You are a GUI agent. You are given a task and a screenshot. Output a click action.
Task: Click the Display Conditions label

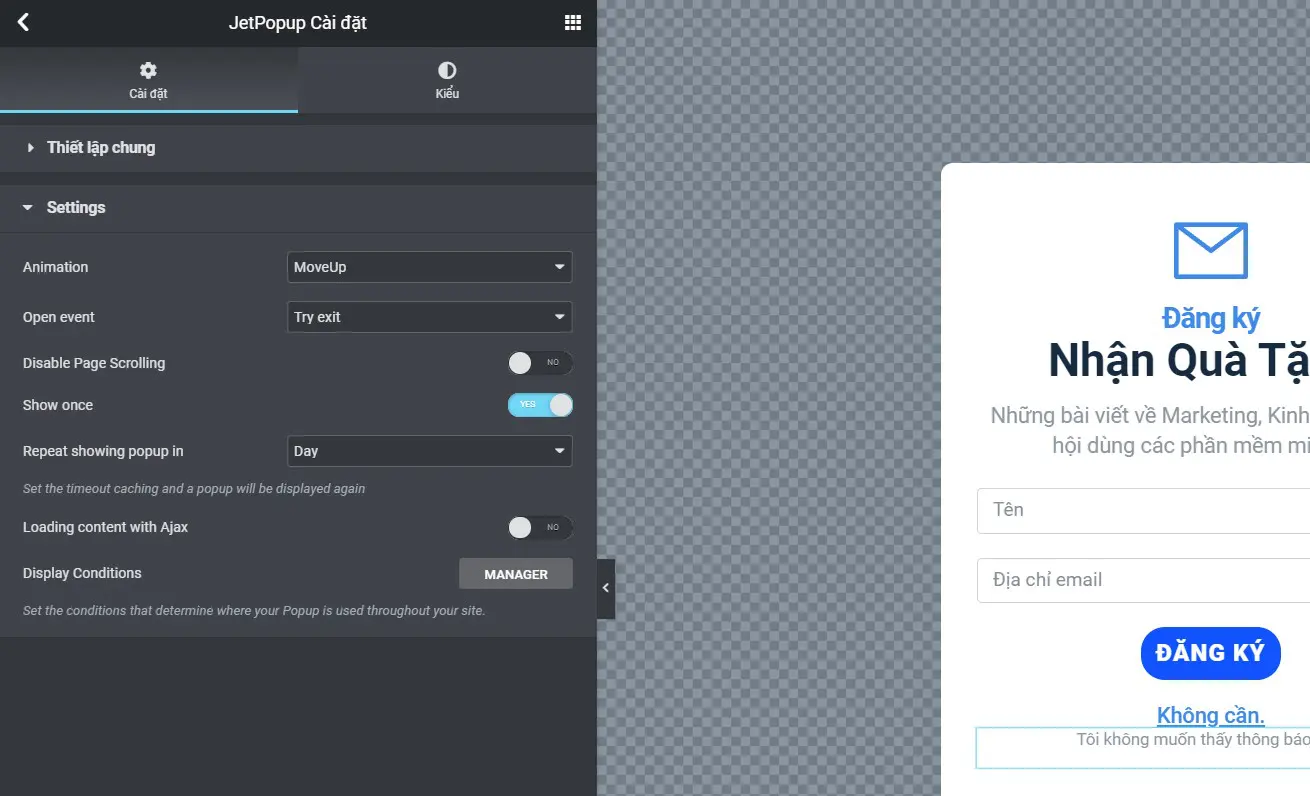click(x=82, y=573)
